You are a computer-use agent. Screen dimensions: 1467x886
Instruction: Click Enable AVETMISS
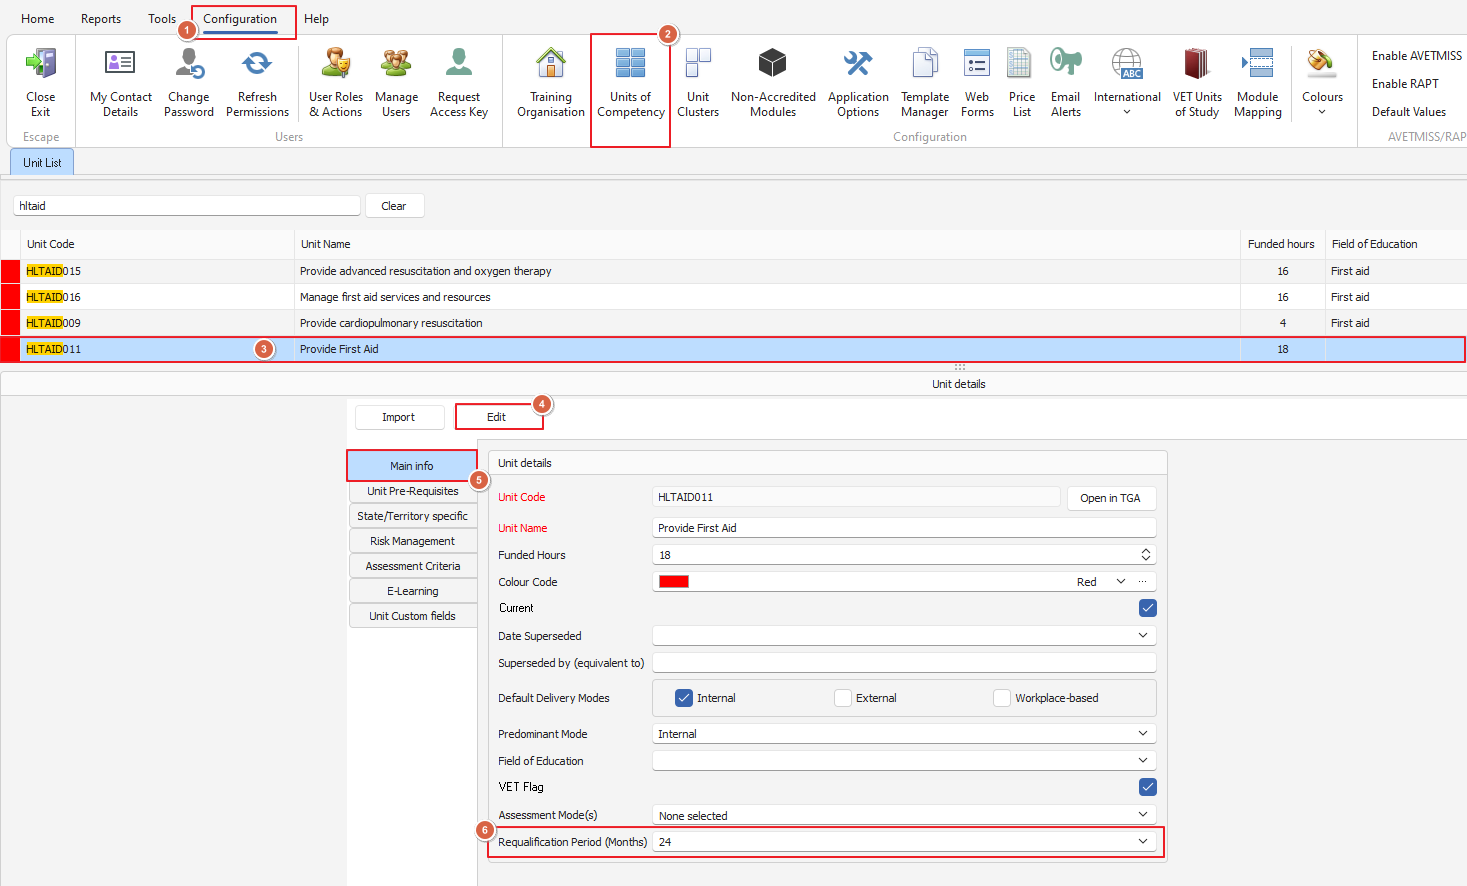tap(1416, 56)
